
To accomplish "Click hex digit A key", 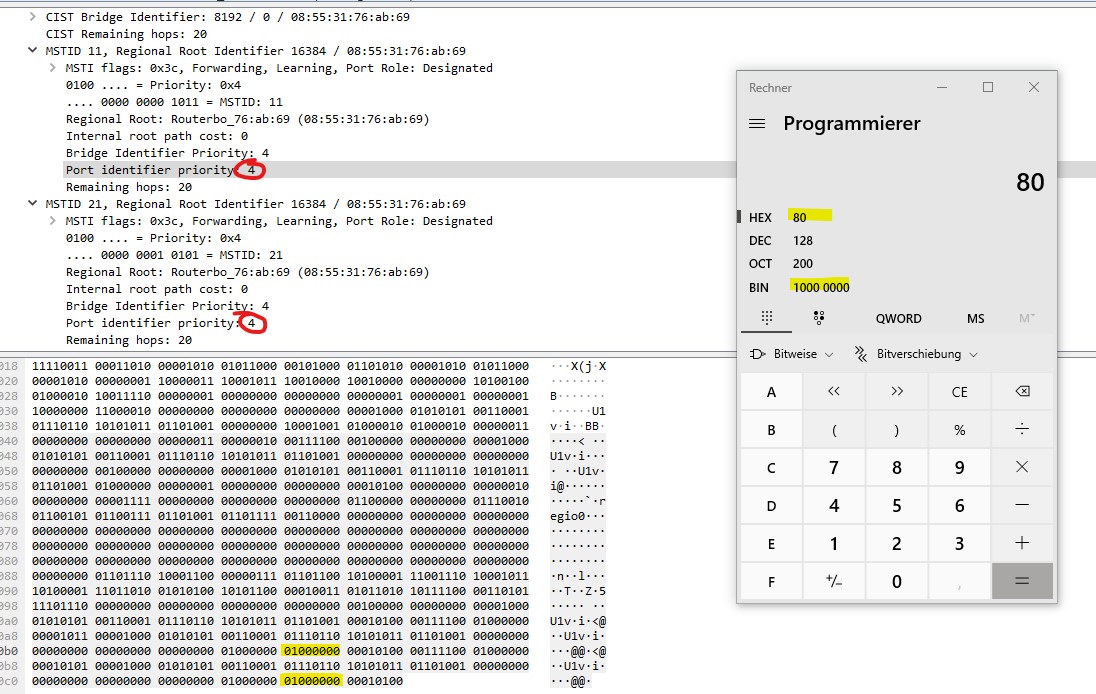I will (771, 391).
